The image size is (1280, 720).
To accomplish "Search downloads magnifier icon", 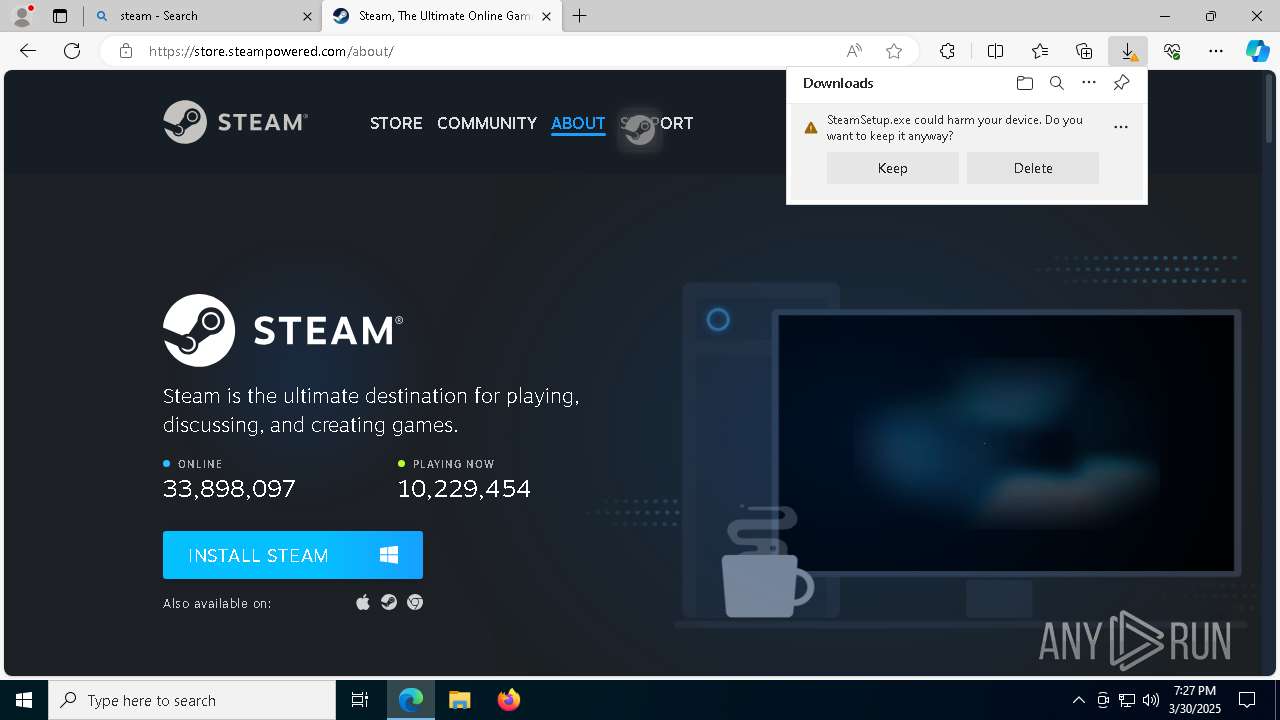I will click(1057, 83).
